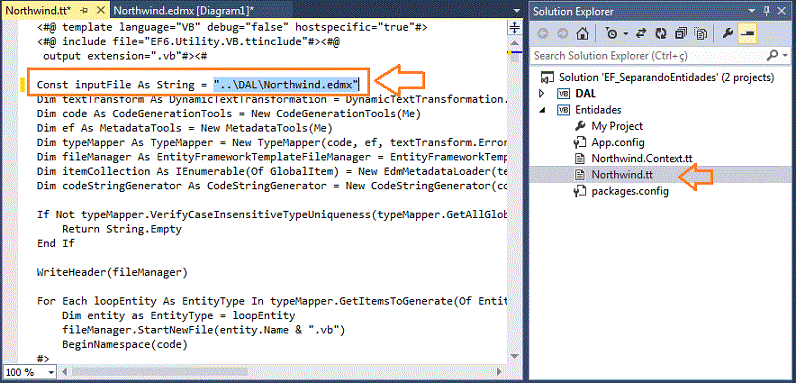
Task: Toggle the pin on Northwind.tt tab
Action: [x=84, y=10]
